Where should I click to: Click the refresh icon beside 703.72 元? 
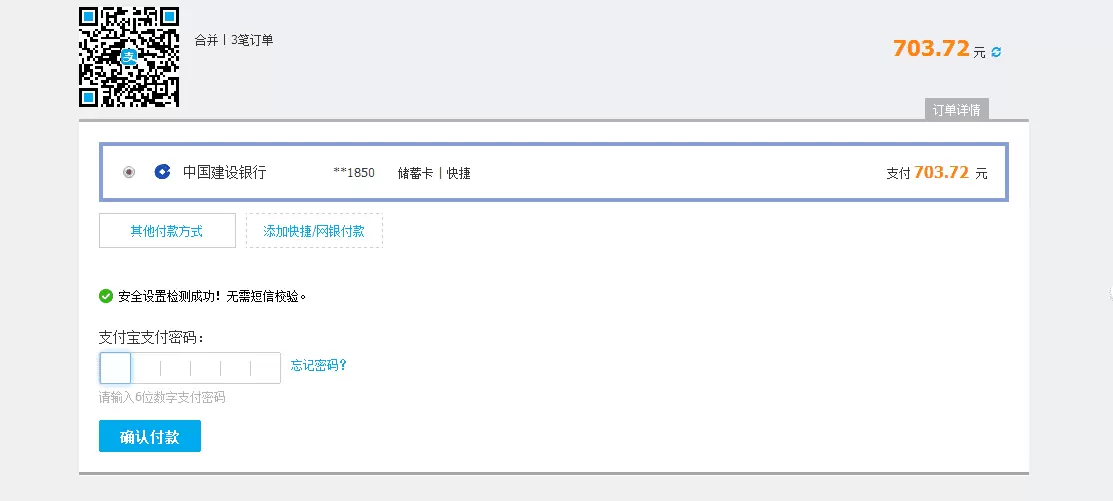click(996, 52)
